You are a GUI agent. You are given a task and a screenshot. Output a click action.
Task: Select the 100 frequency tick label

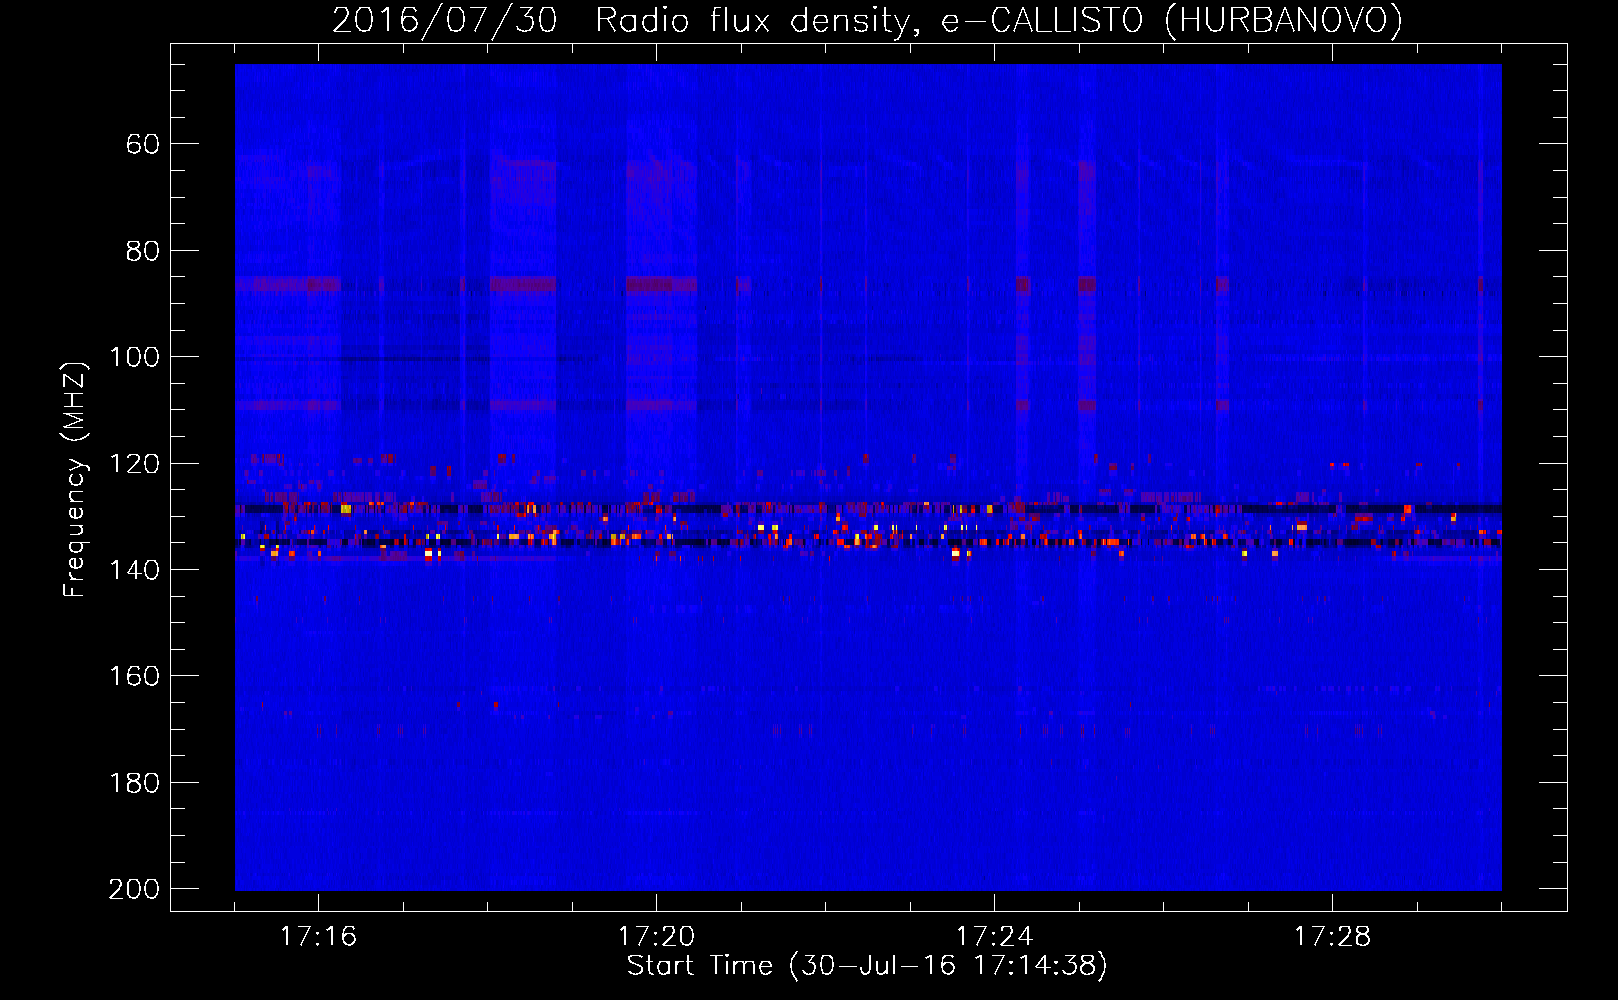click(x=135, y=357)
